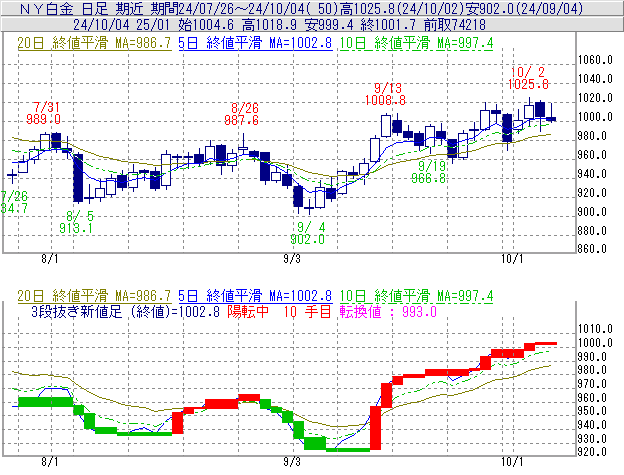The height and width of the screenshot is (475, 624).
Task: Click the 終1001.7 closing price value
Action: (388, 25)
